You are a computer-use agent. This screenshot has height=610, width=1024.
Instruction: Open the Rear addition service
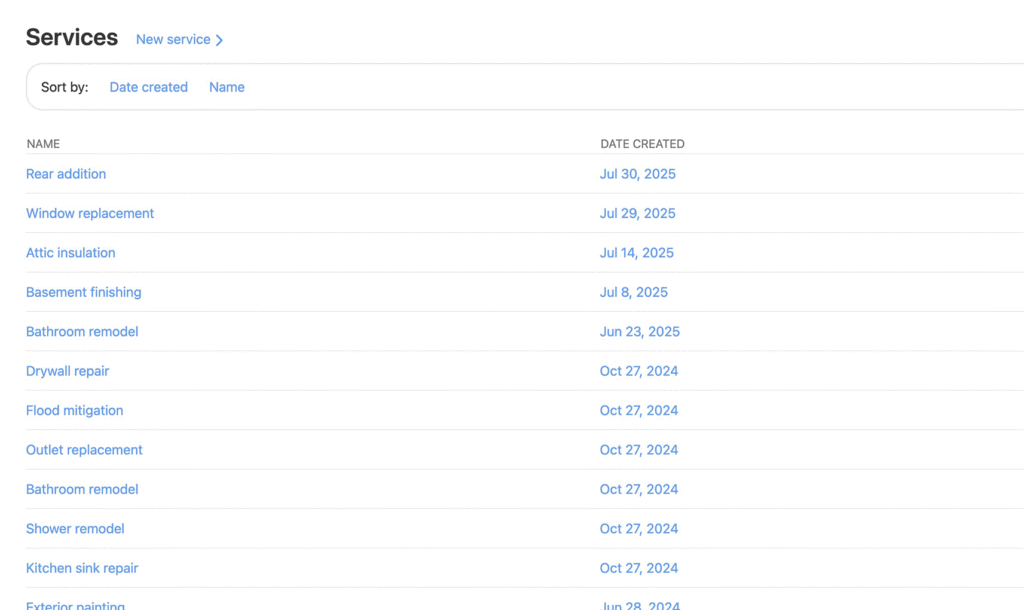(66, 174)
